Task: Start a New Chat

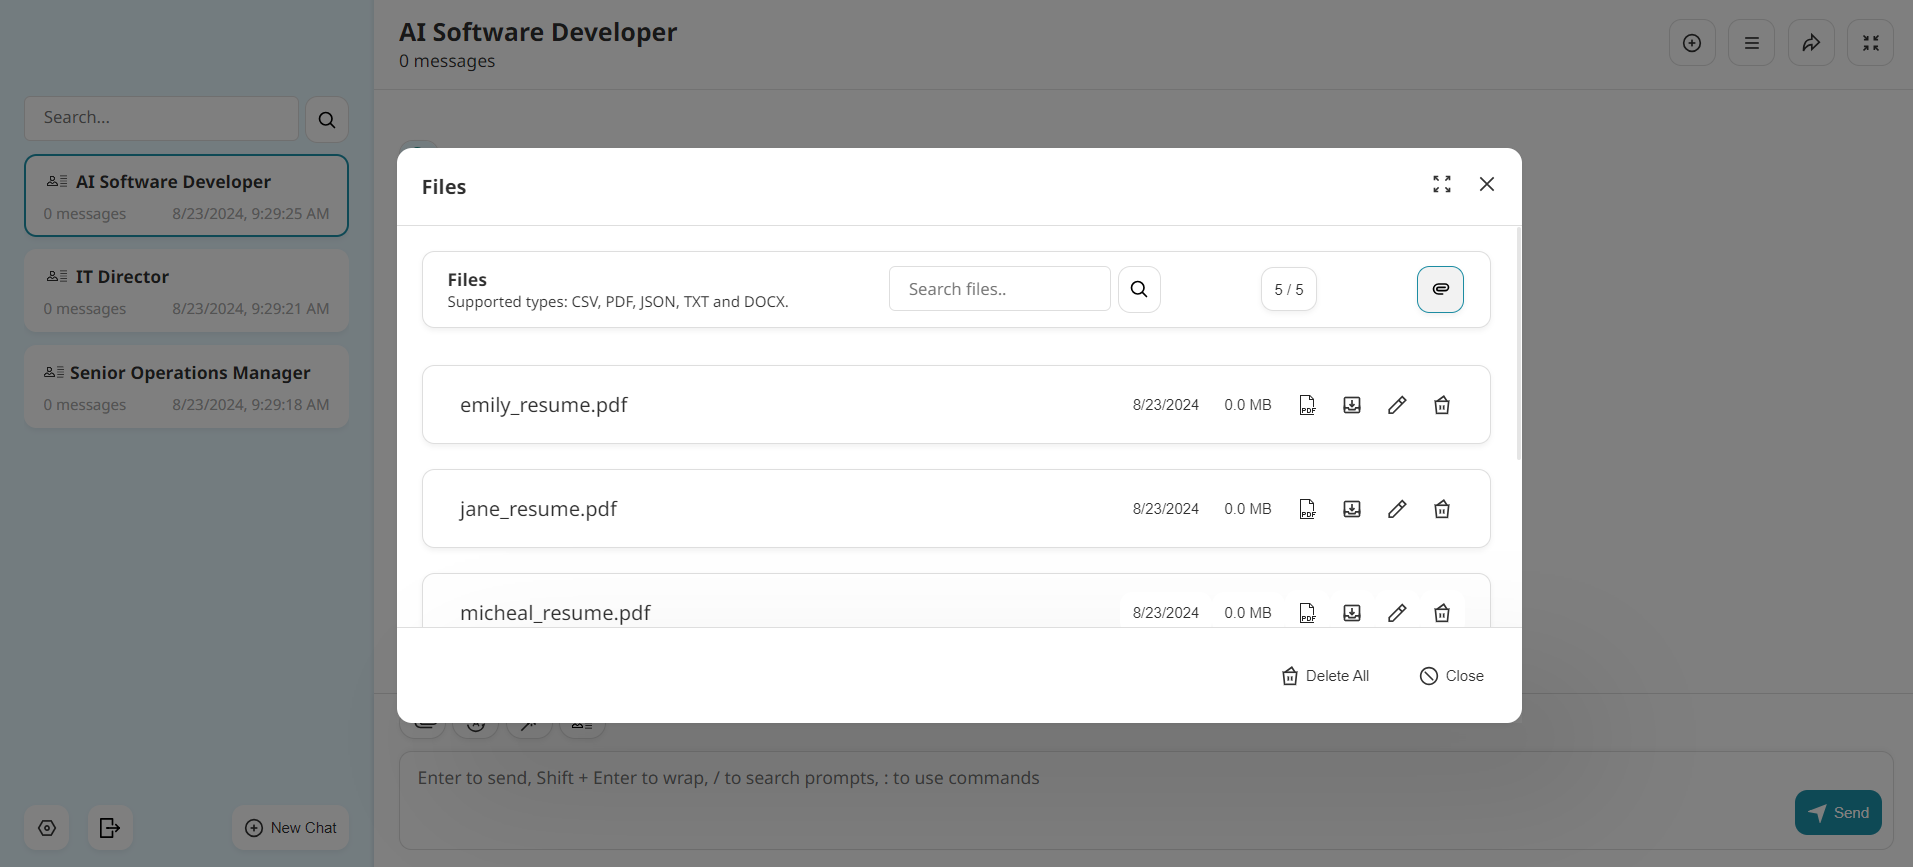Action: point(291,828)
